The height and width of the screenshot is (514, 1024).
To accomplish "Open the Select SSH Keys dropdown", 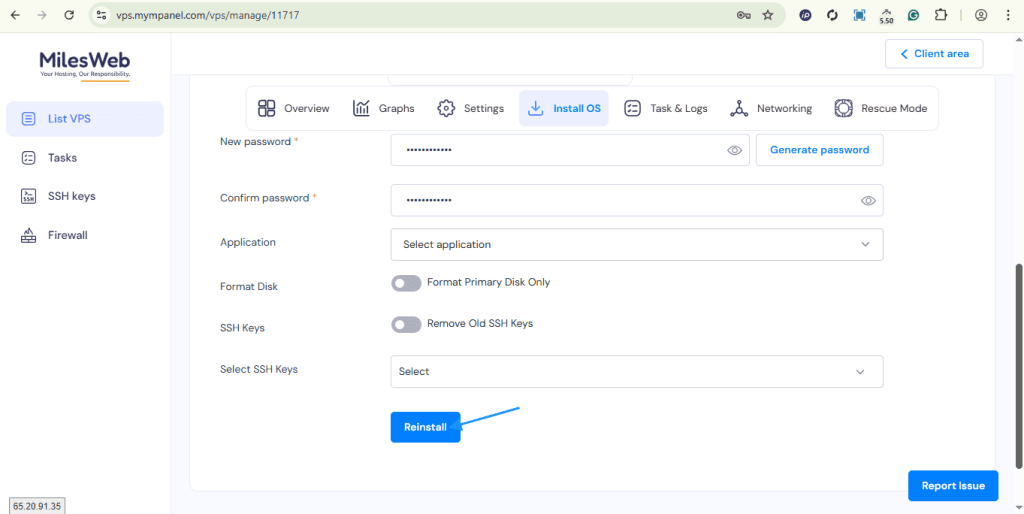I will click(636, 371).
